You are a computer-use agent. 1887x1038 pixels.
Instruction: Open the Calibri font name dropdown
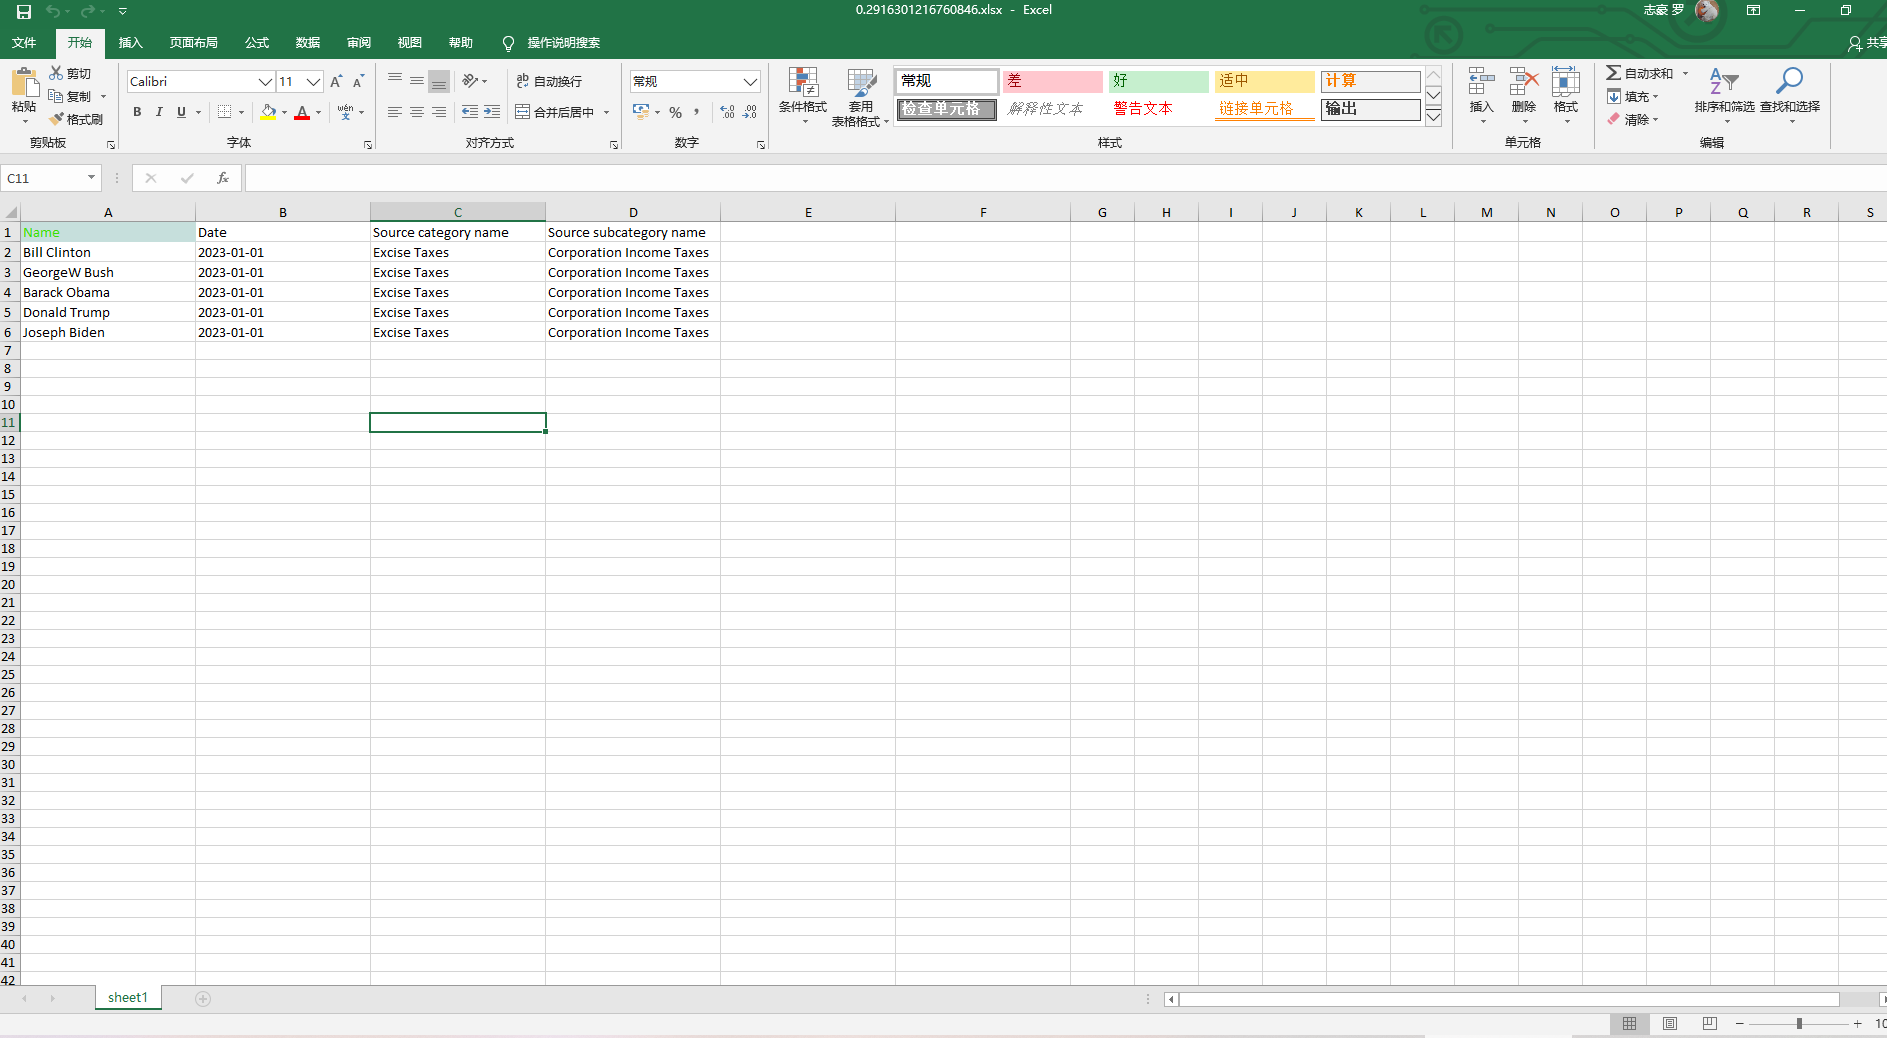(x=265, y=81)
